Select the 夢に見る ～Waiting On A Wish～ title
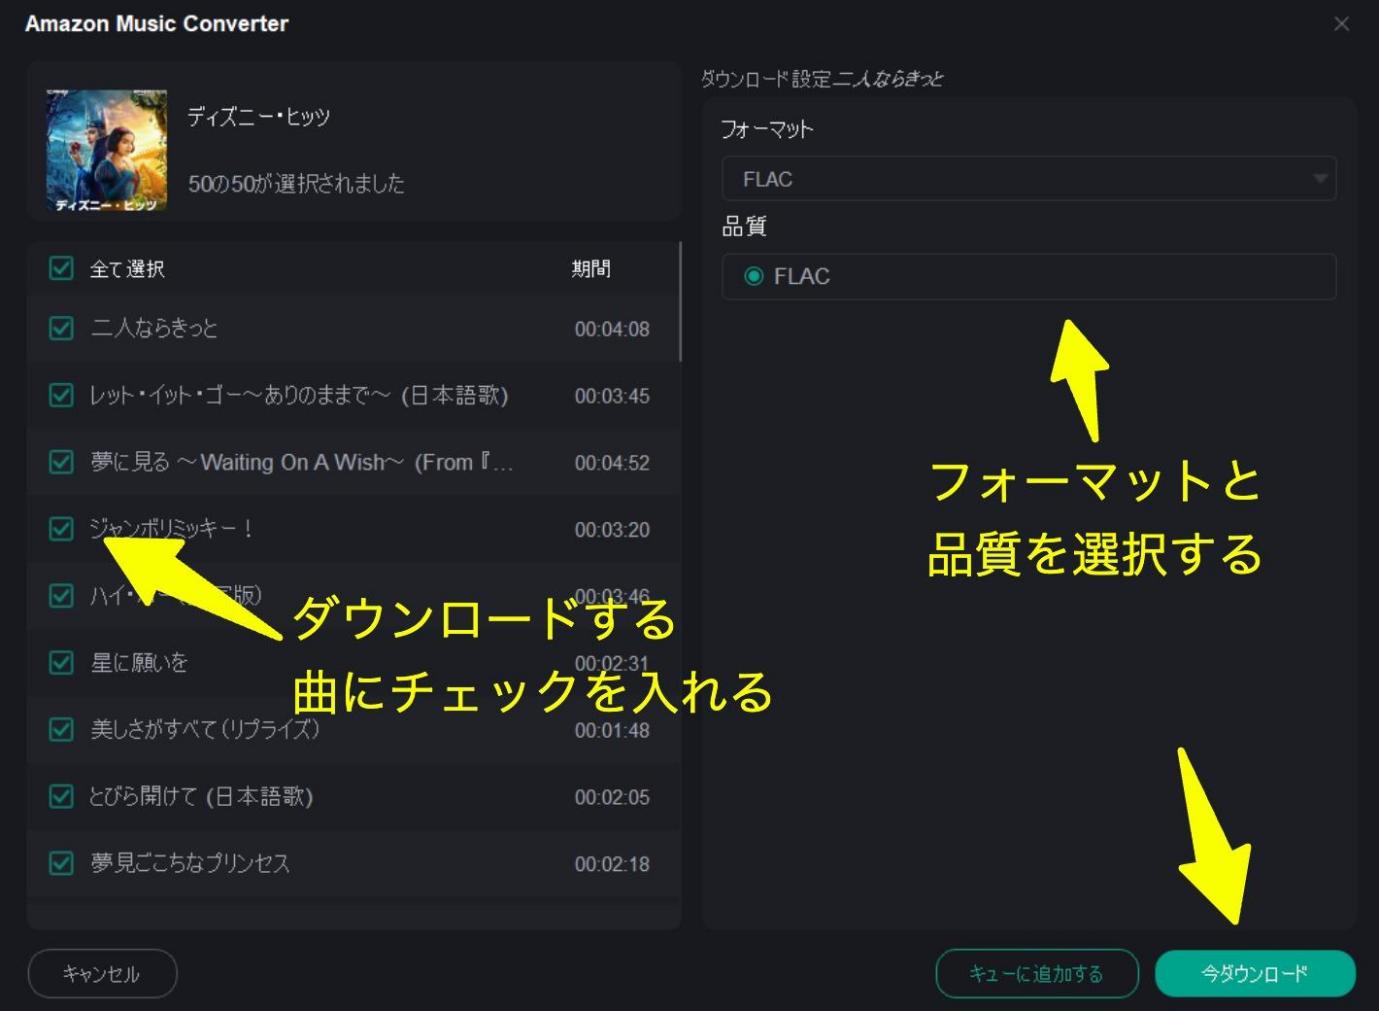The image size is (1379, 1011). click(x=301, y=462)
